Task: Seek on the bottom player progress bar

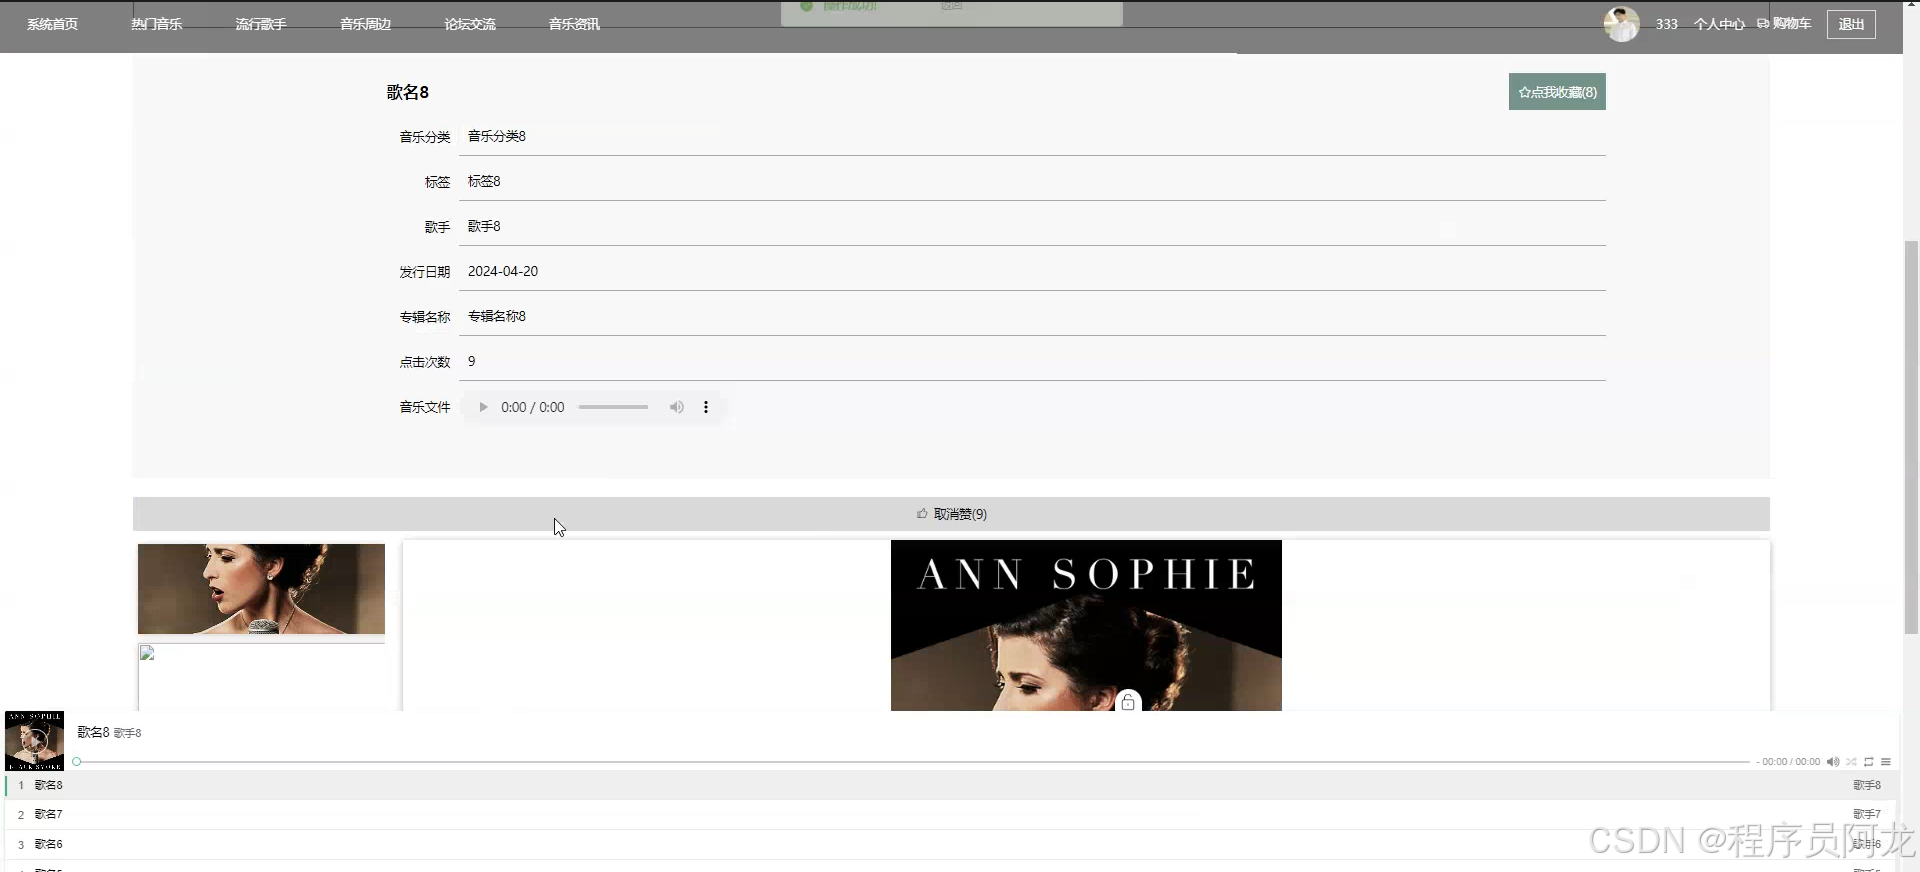Action: (x=913, y=762)
